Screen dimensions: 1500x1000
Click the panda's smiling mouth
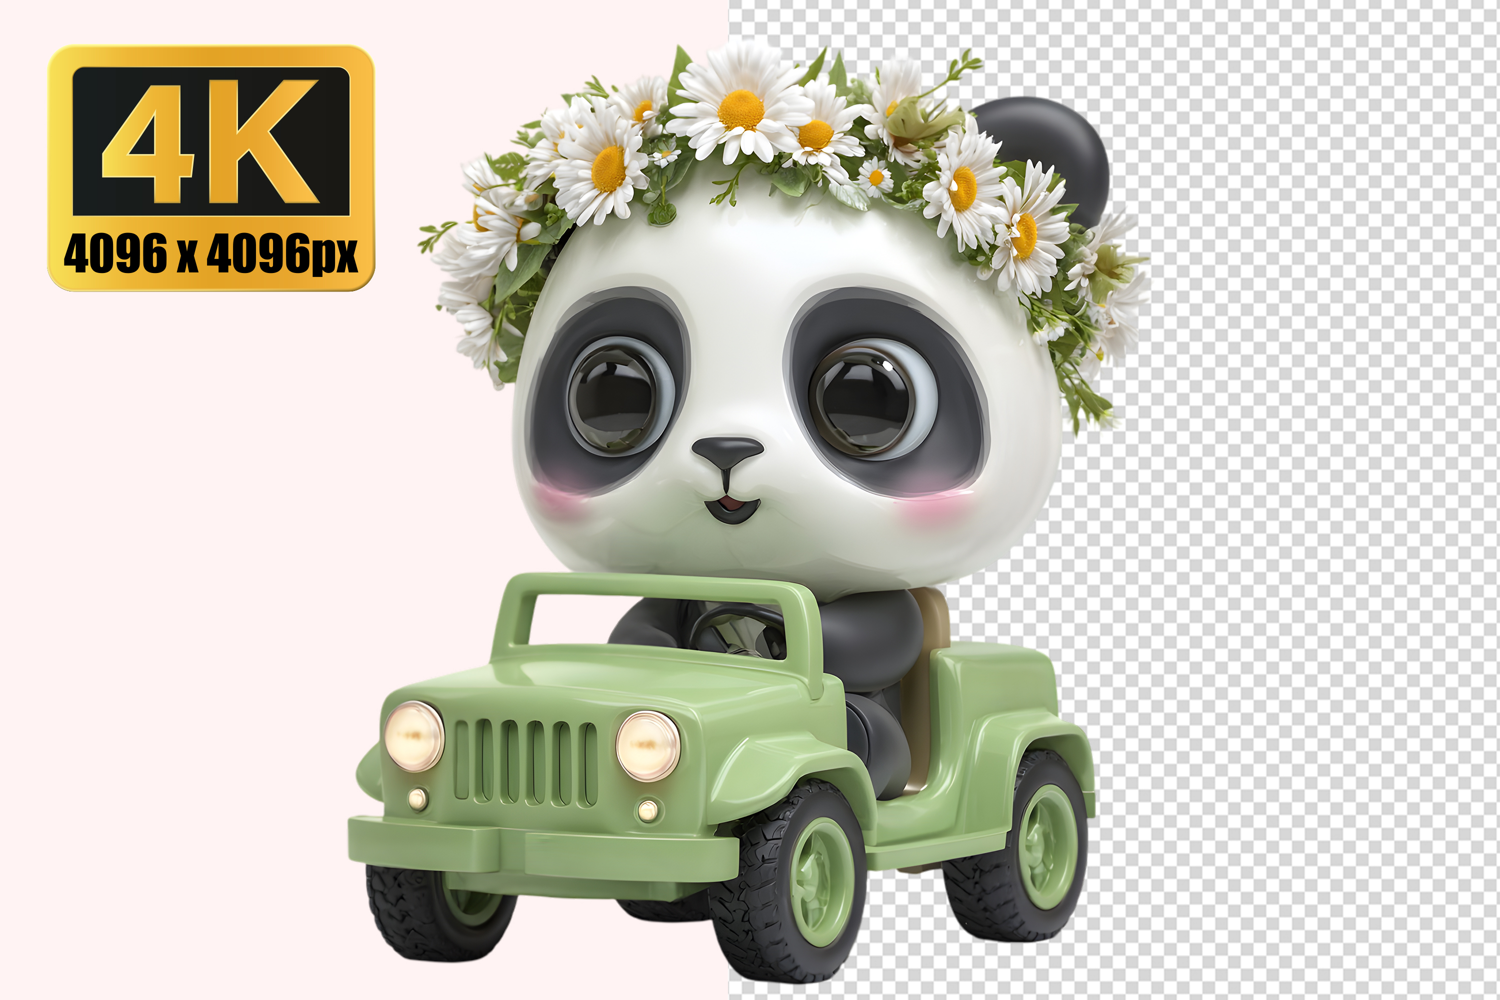tap(733, 508)
